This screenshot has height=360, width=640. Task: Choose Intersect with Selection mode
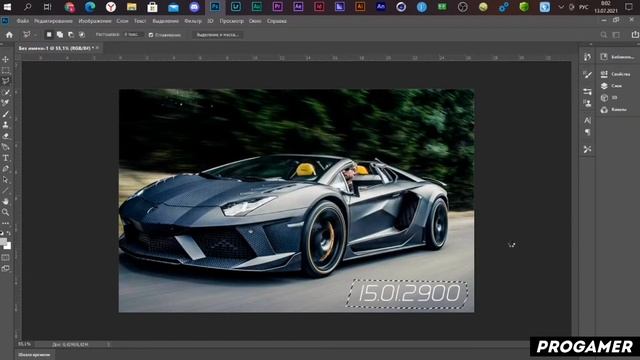coord(82,35)
